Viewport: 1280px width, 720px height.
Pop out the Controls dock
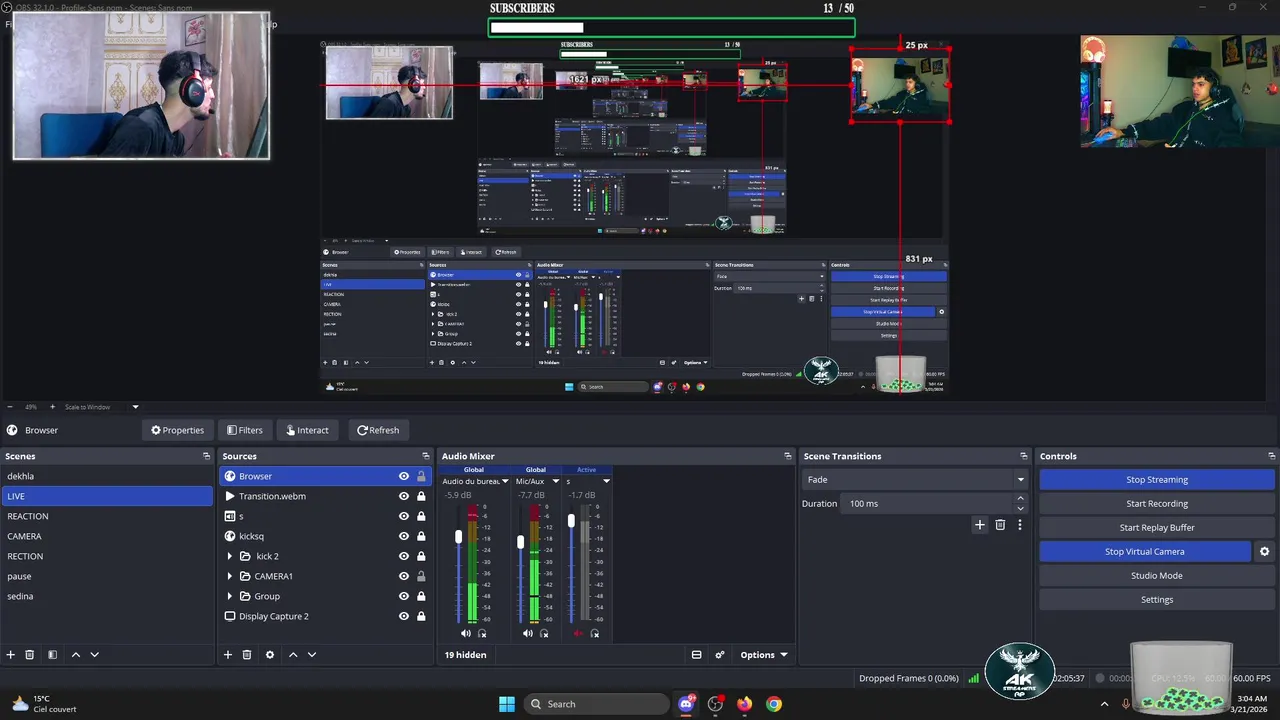click(1271, 456)
